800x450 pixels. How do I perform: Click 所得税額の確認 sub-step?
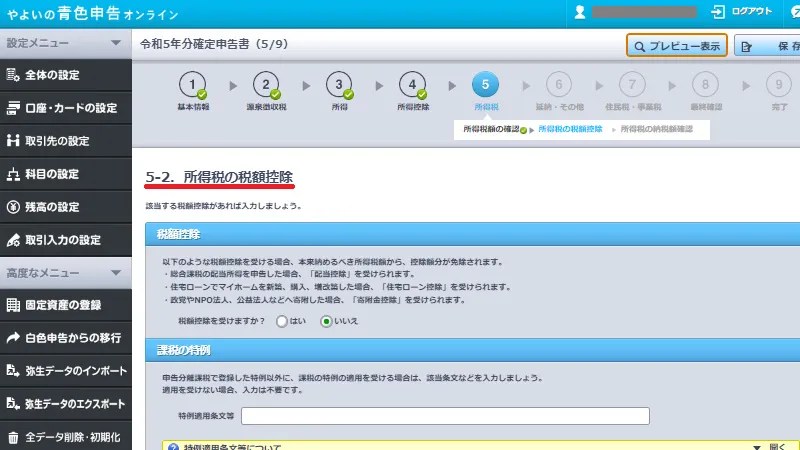click(491, 129)
